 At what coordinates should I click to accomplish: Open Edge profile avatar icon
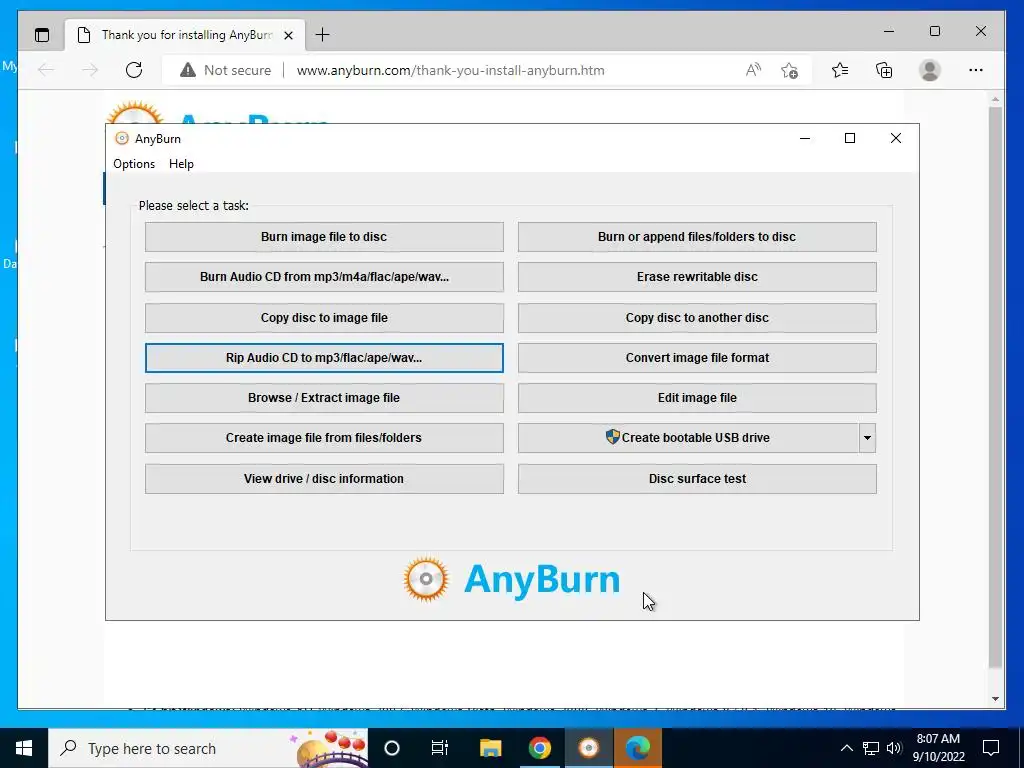point(929,70)
